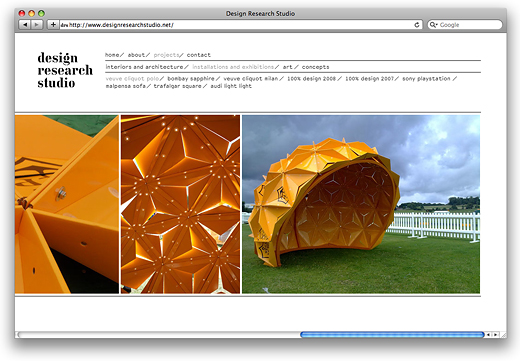Click the lit orange star-pattern interior photo
This screenshot has height=361, width=520.
click(180, 204)
